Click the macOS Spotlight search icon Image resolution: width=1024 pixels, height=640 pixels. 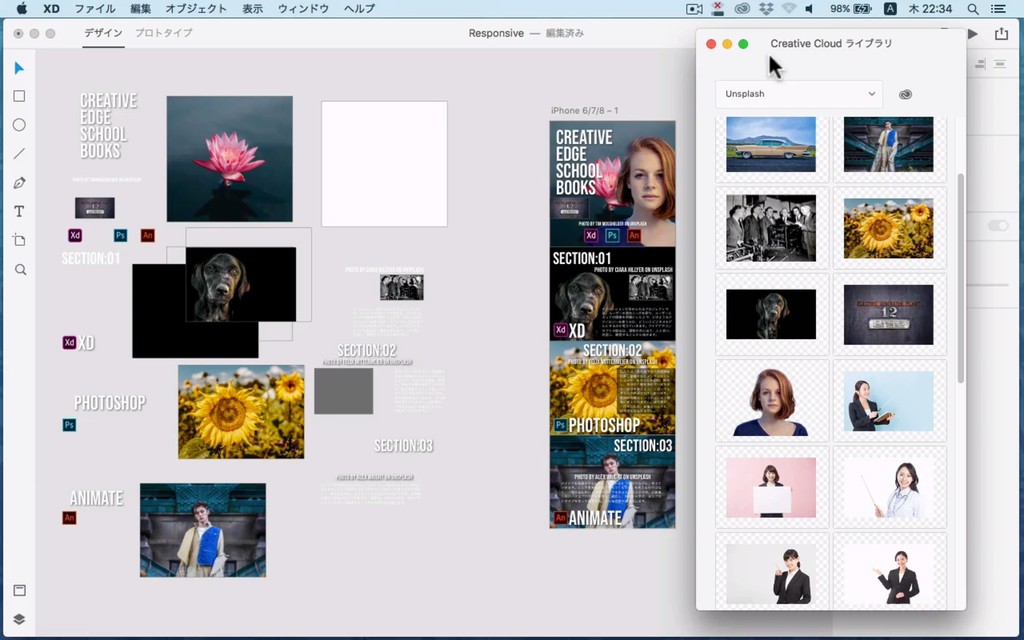(973, 8)
